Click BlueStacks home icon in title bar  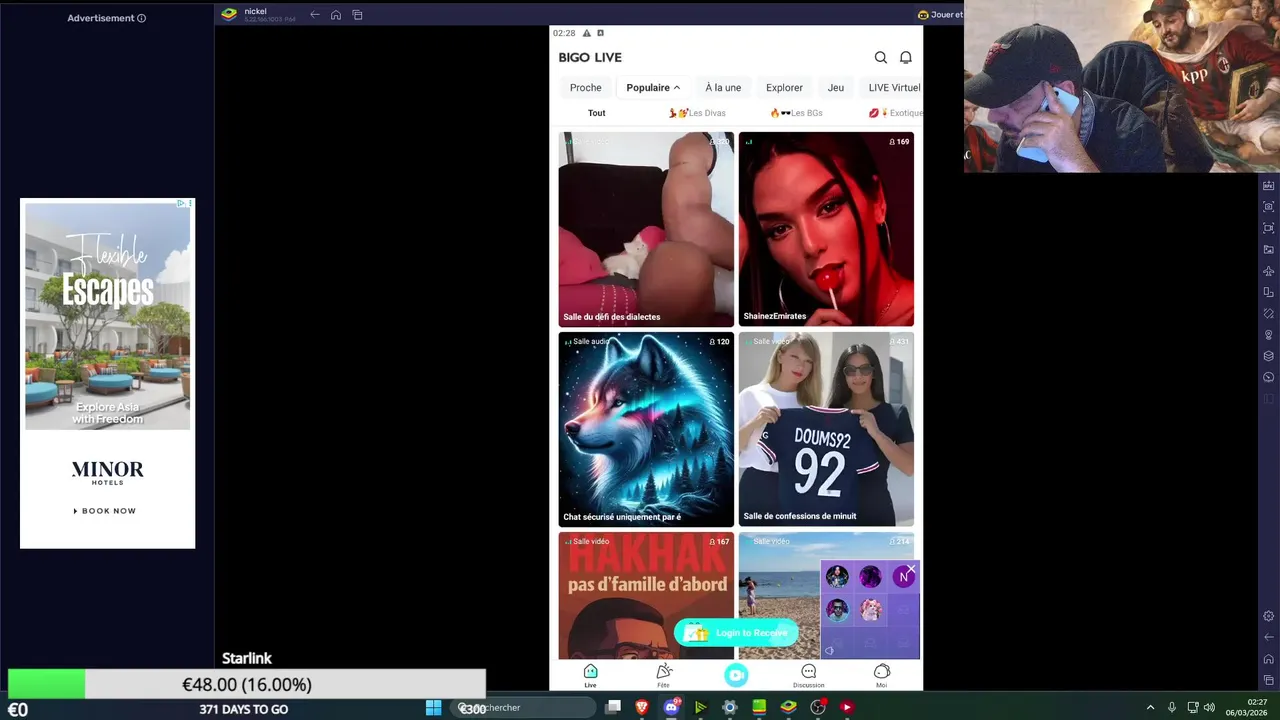point(336,14)
